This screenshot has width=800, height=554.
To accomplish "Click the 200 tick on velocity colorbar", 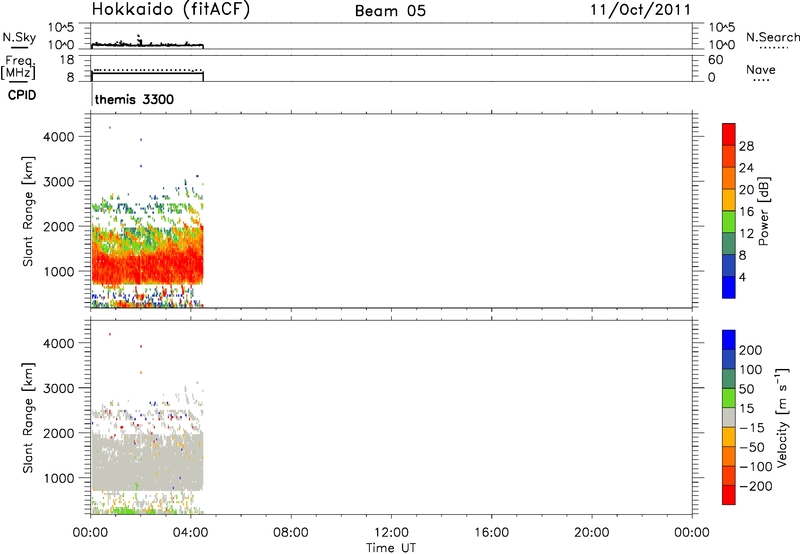I will 751,350.
